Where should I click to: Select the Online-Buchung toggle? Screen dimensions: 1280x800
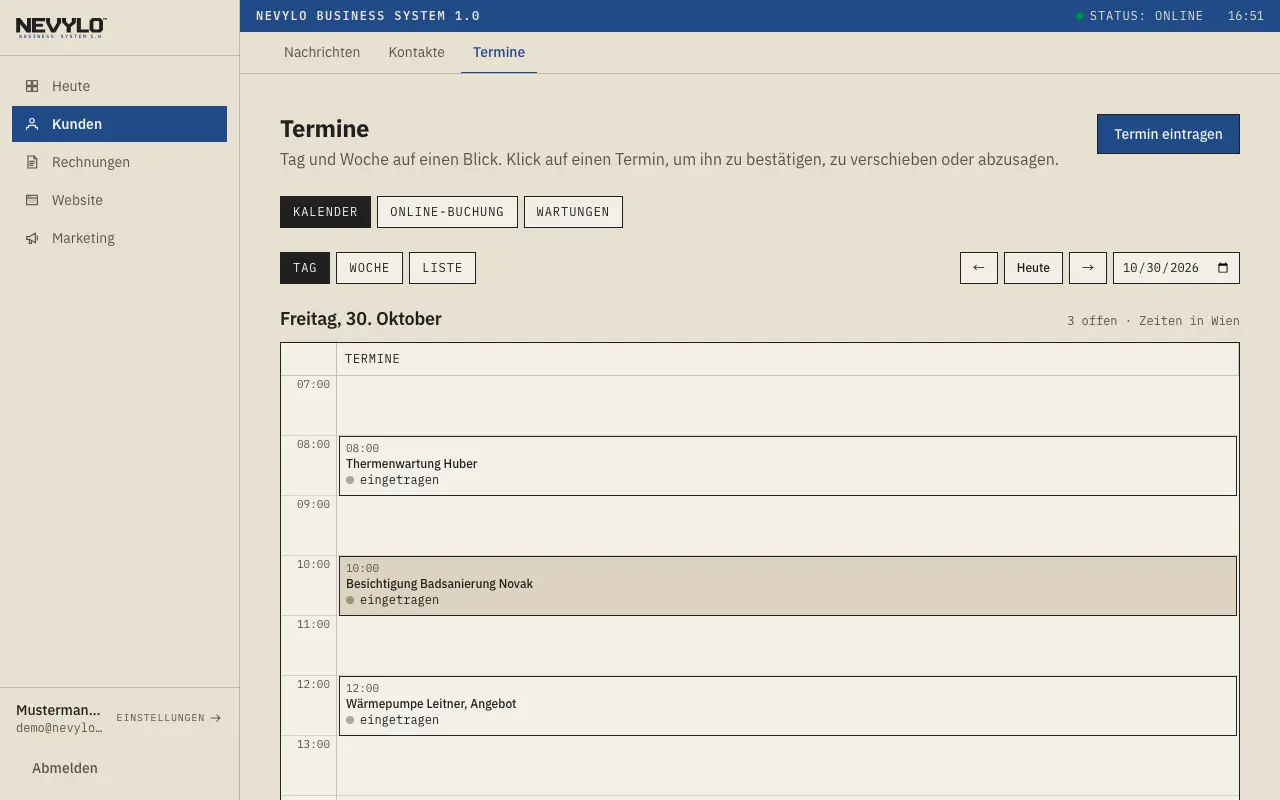(x=447, y=212)
